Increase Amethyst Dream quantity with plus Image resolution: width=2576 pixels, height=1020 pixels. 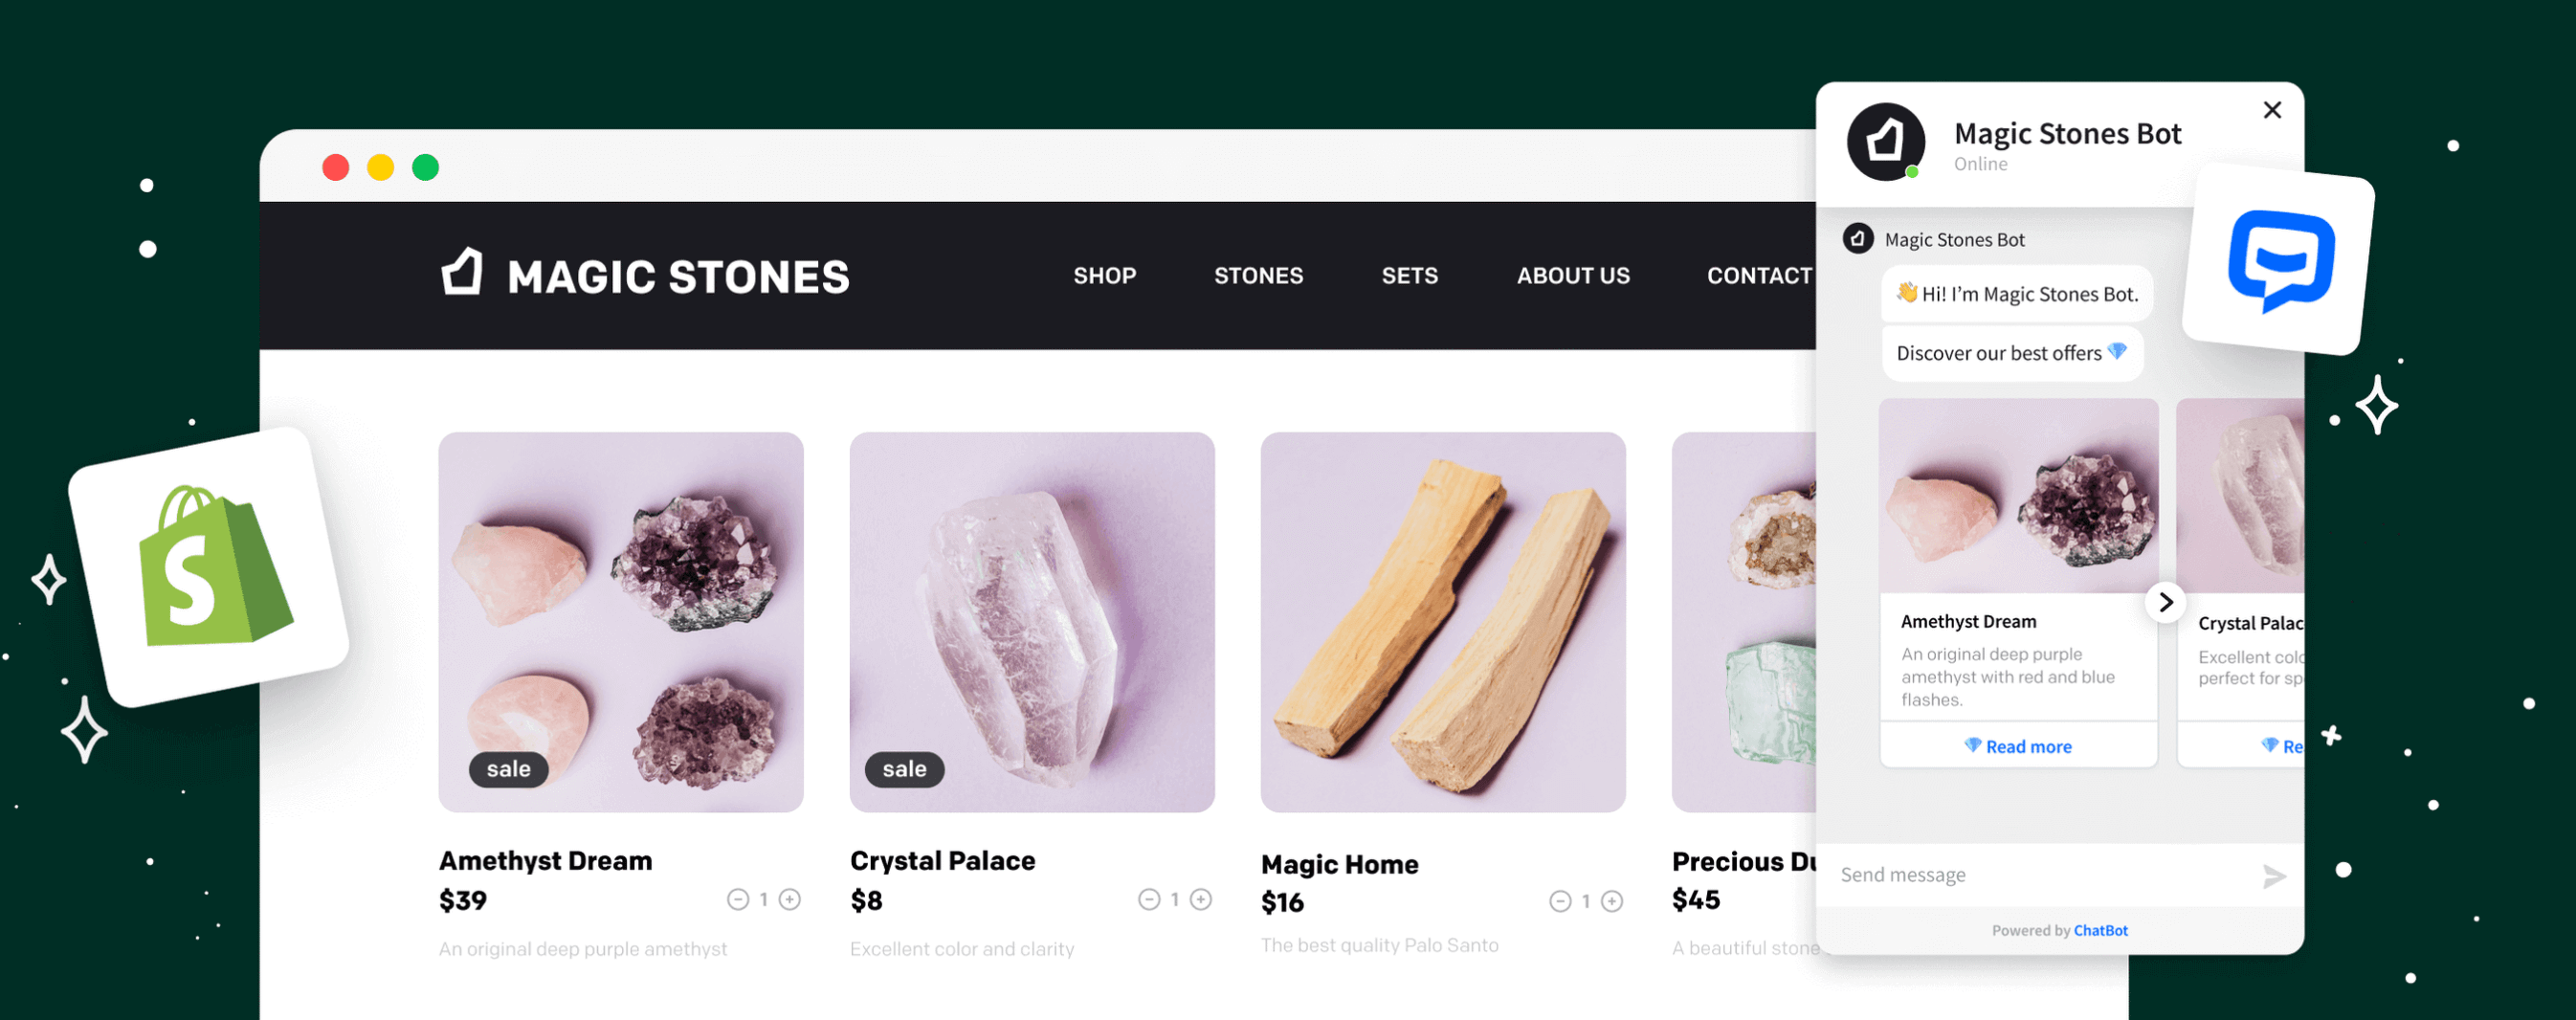point(790,899)
